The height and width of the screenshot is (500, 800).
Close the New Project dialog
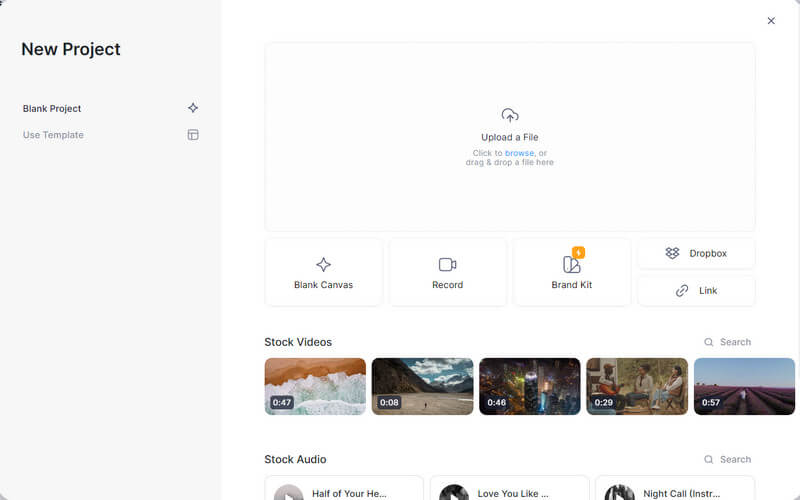click(771, 21)
